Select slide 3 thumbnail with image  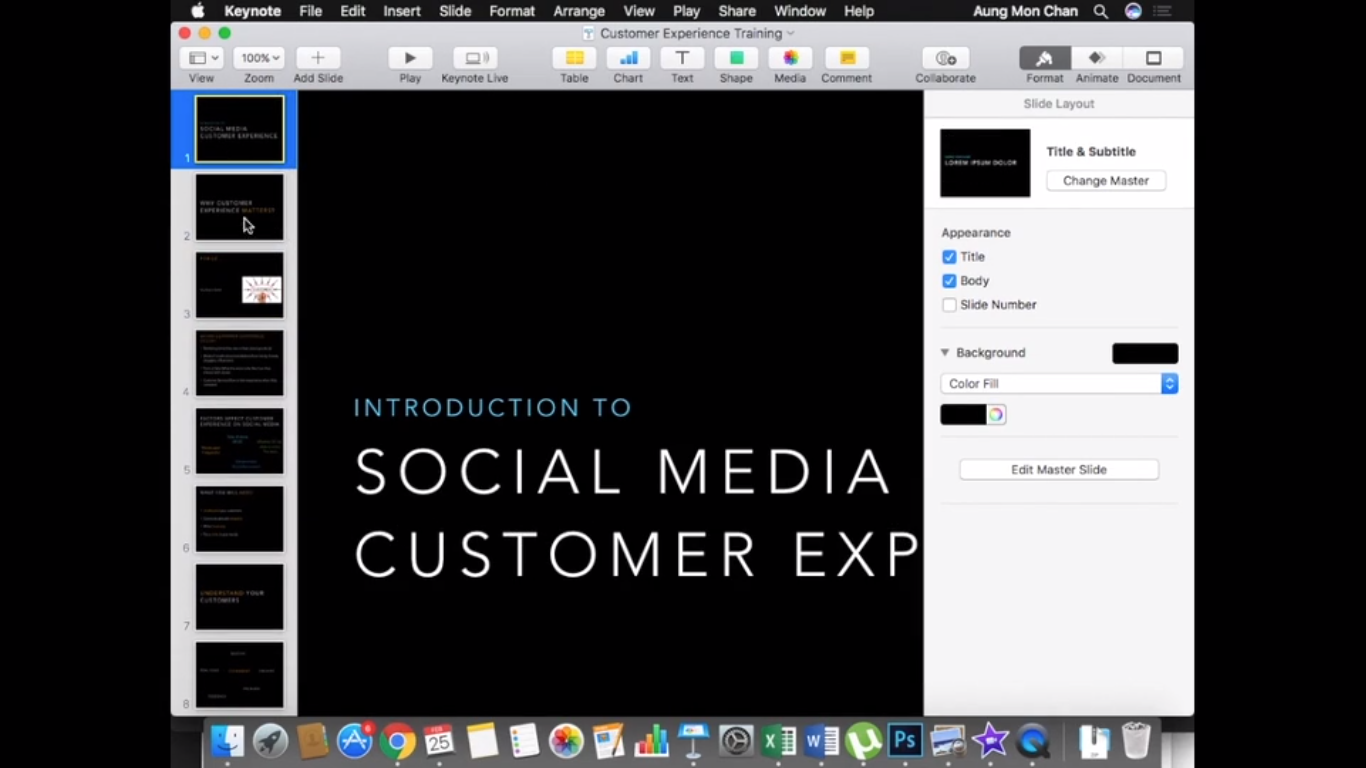[239, 285]
